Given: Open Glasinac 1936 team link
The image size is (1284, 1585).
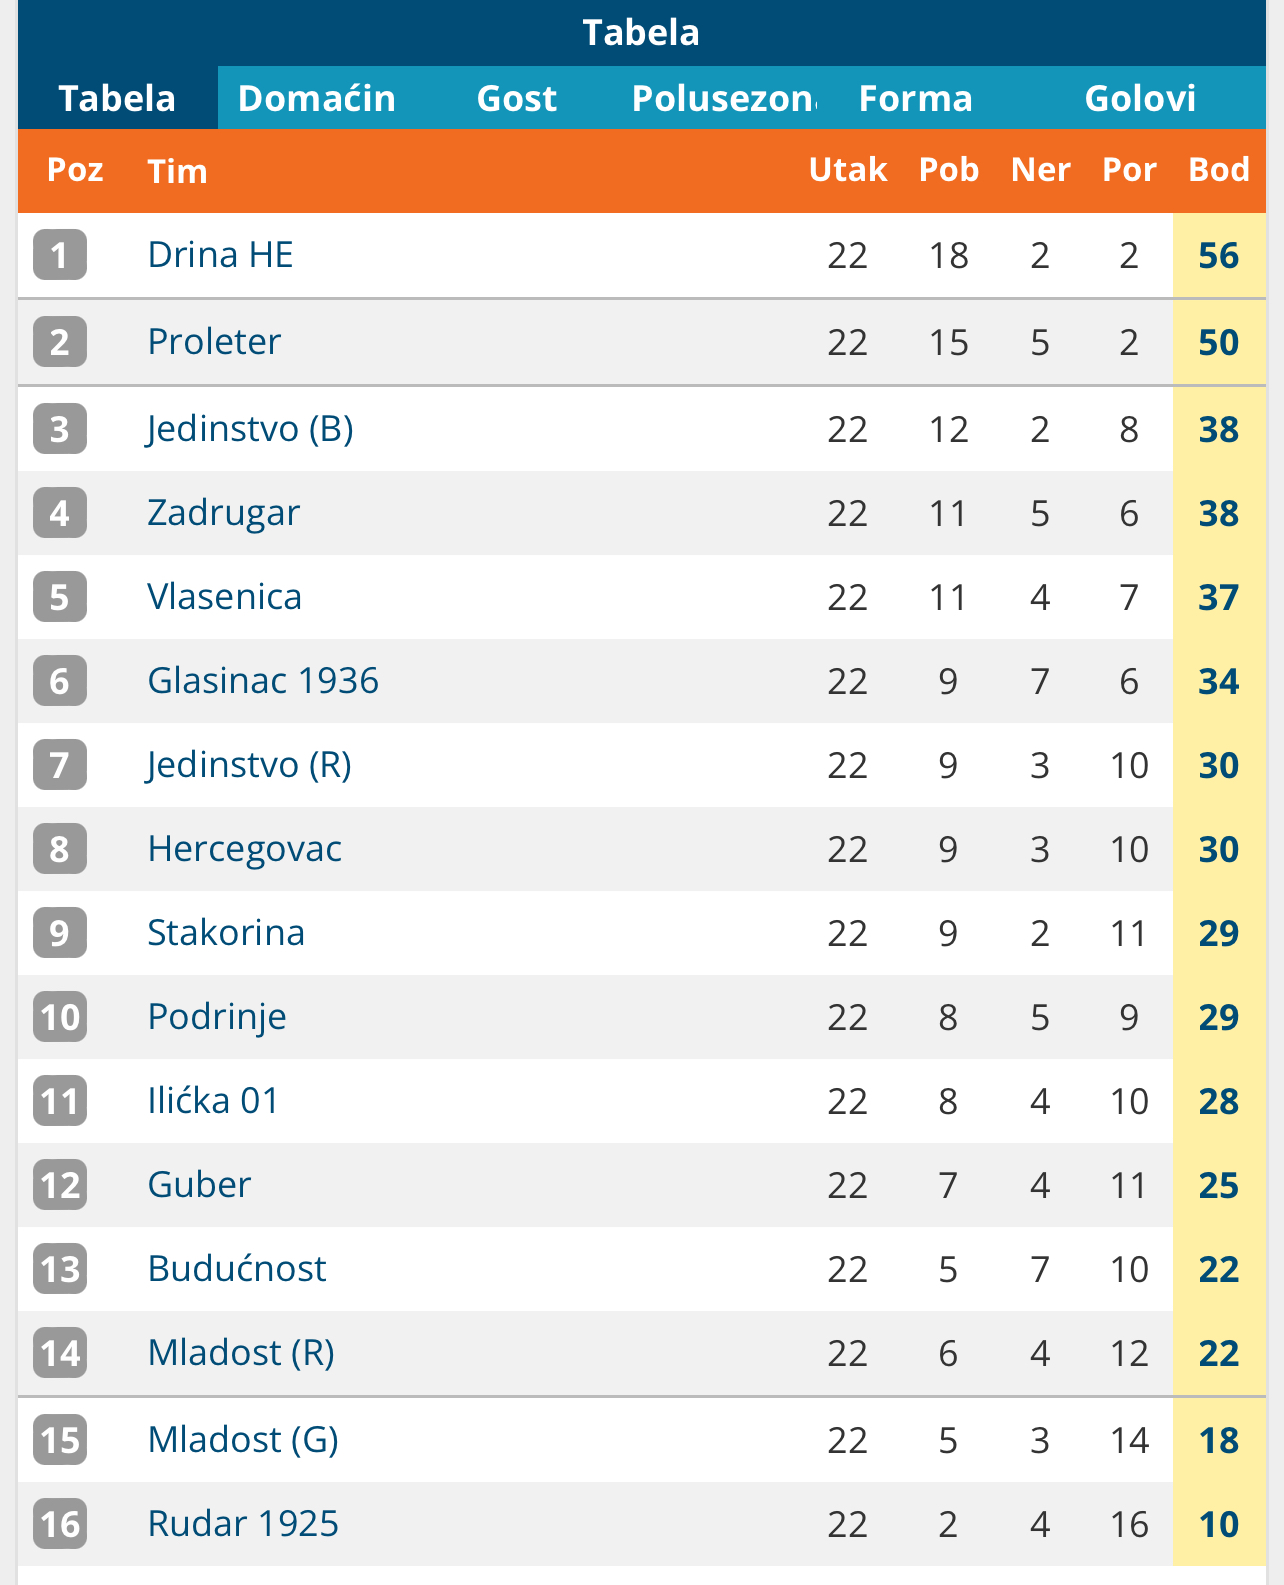Looking at the screenshot, I should tap(263, 681).
